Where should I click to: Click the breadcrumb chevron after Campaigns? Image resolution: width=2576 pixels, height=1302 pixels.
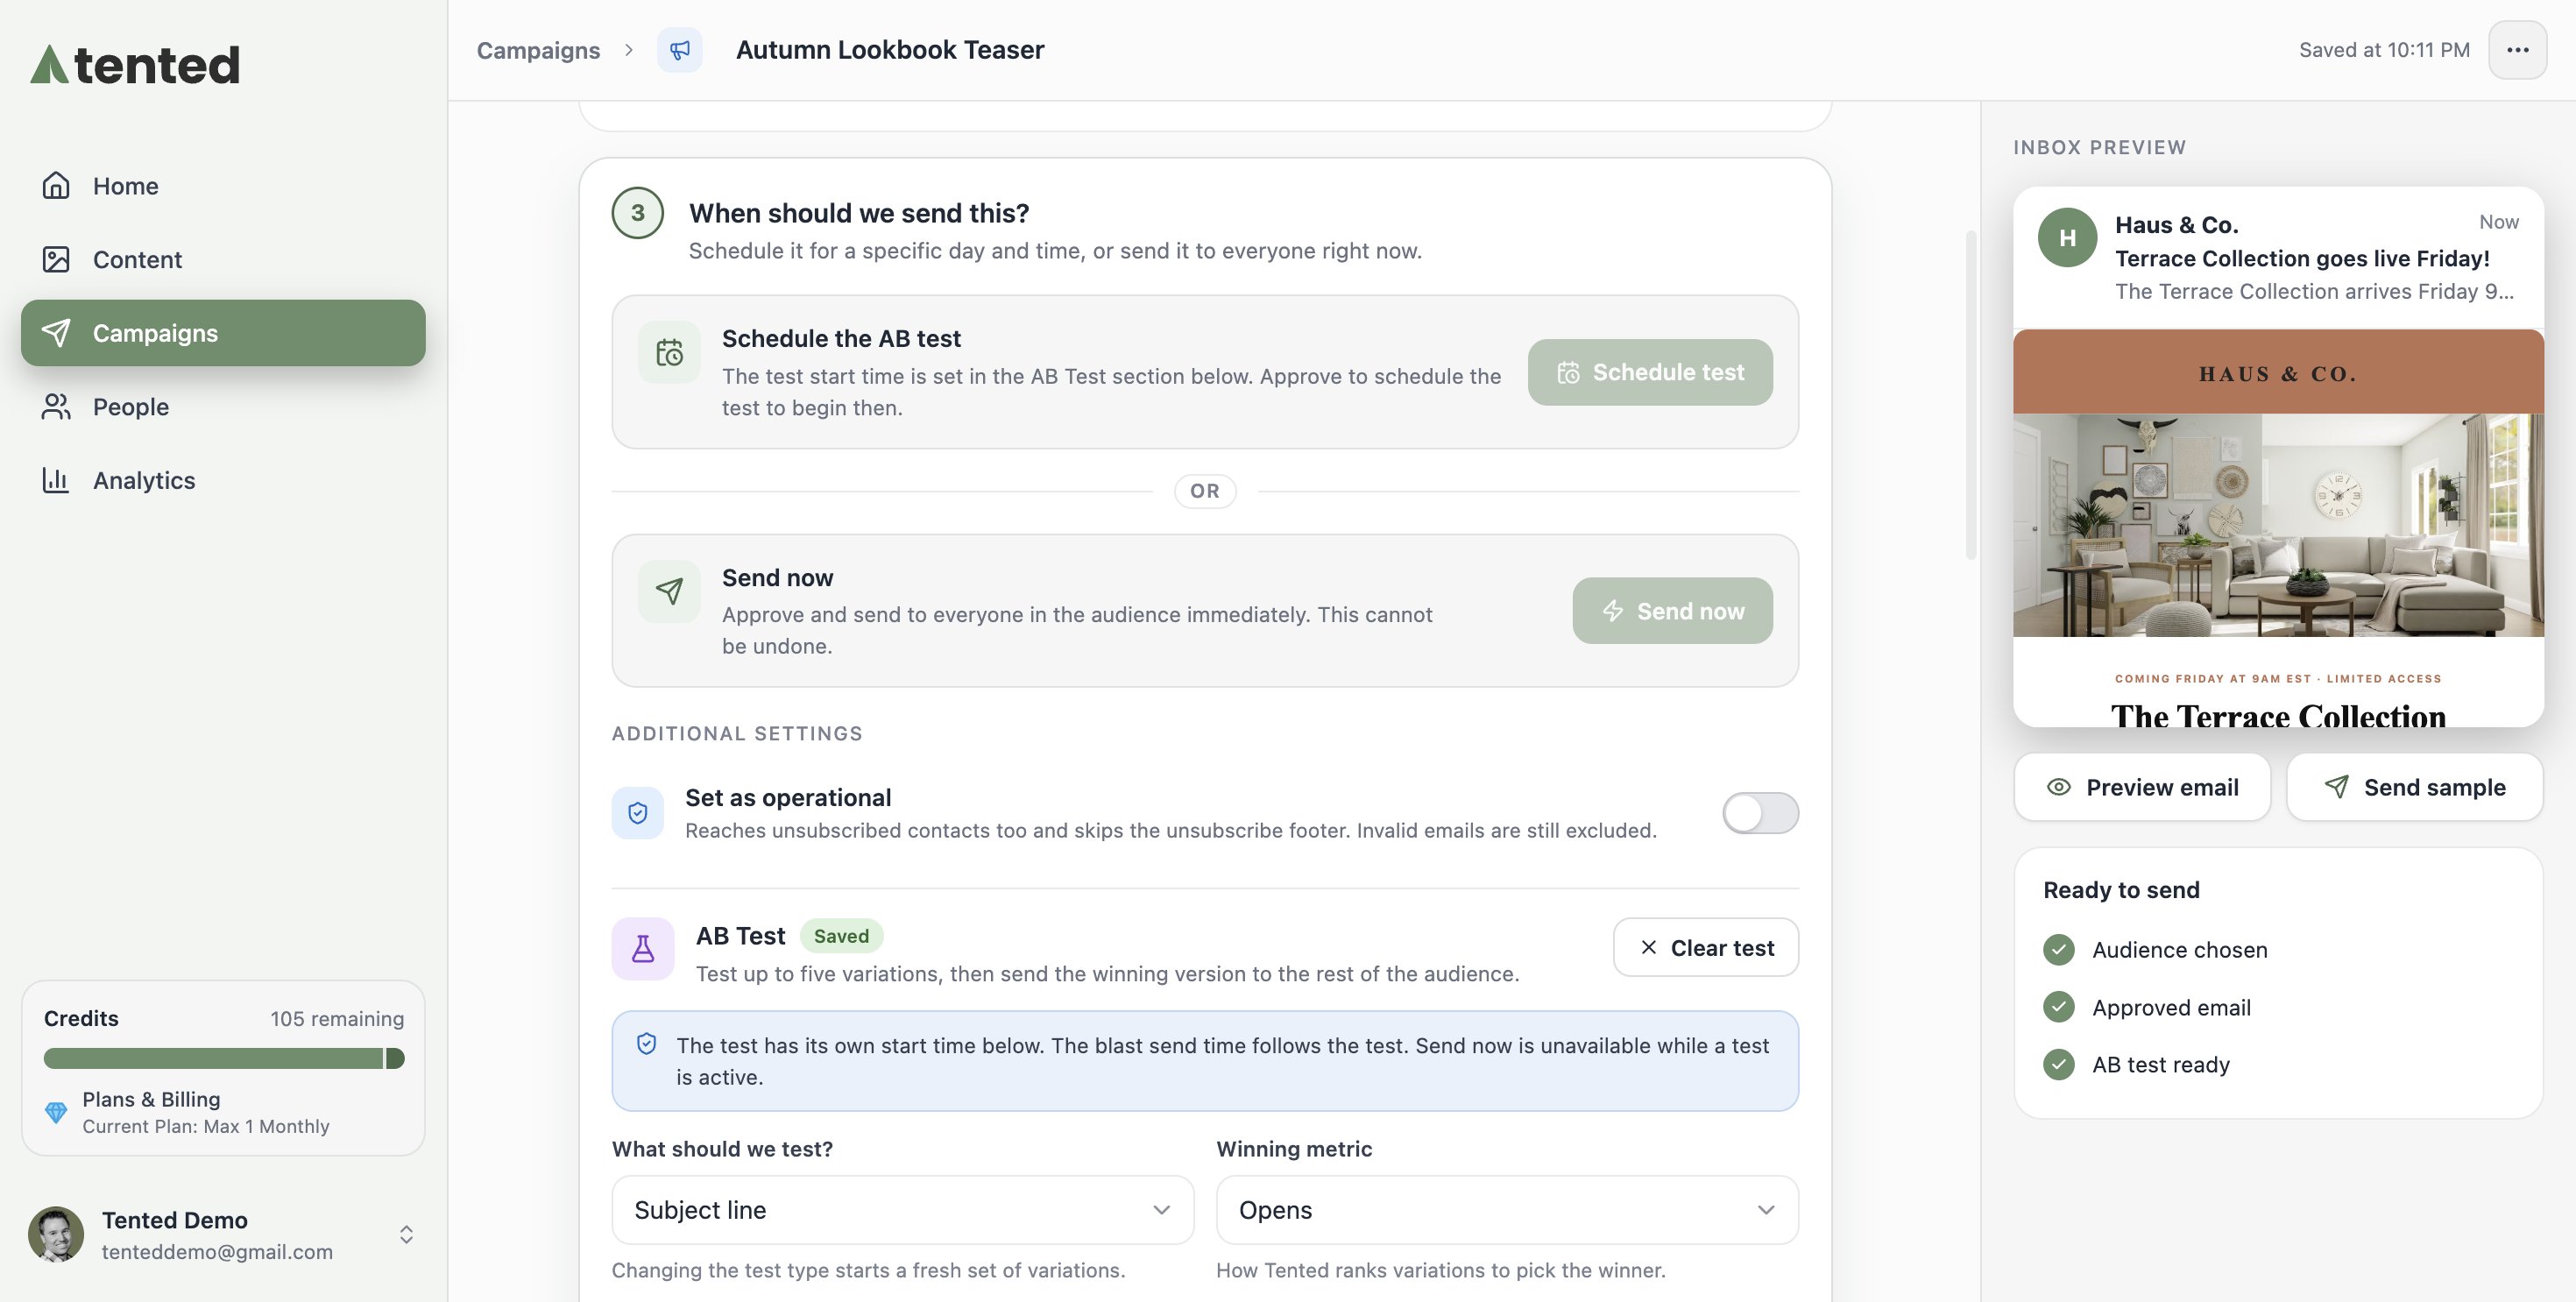[629, 50]
